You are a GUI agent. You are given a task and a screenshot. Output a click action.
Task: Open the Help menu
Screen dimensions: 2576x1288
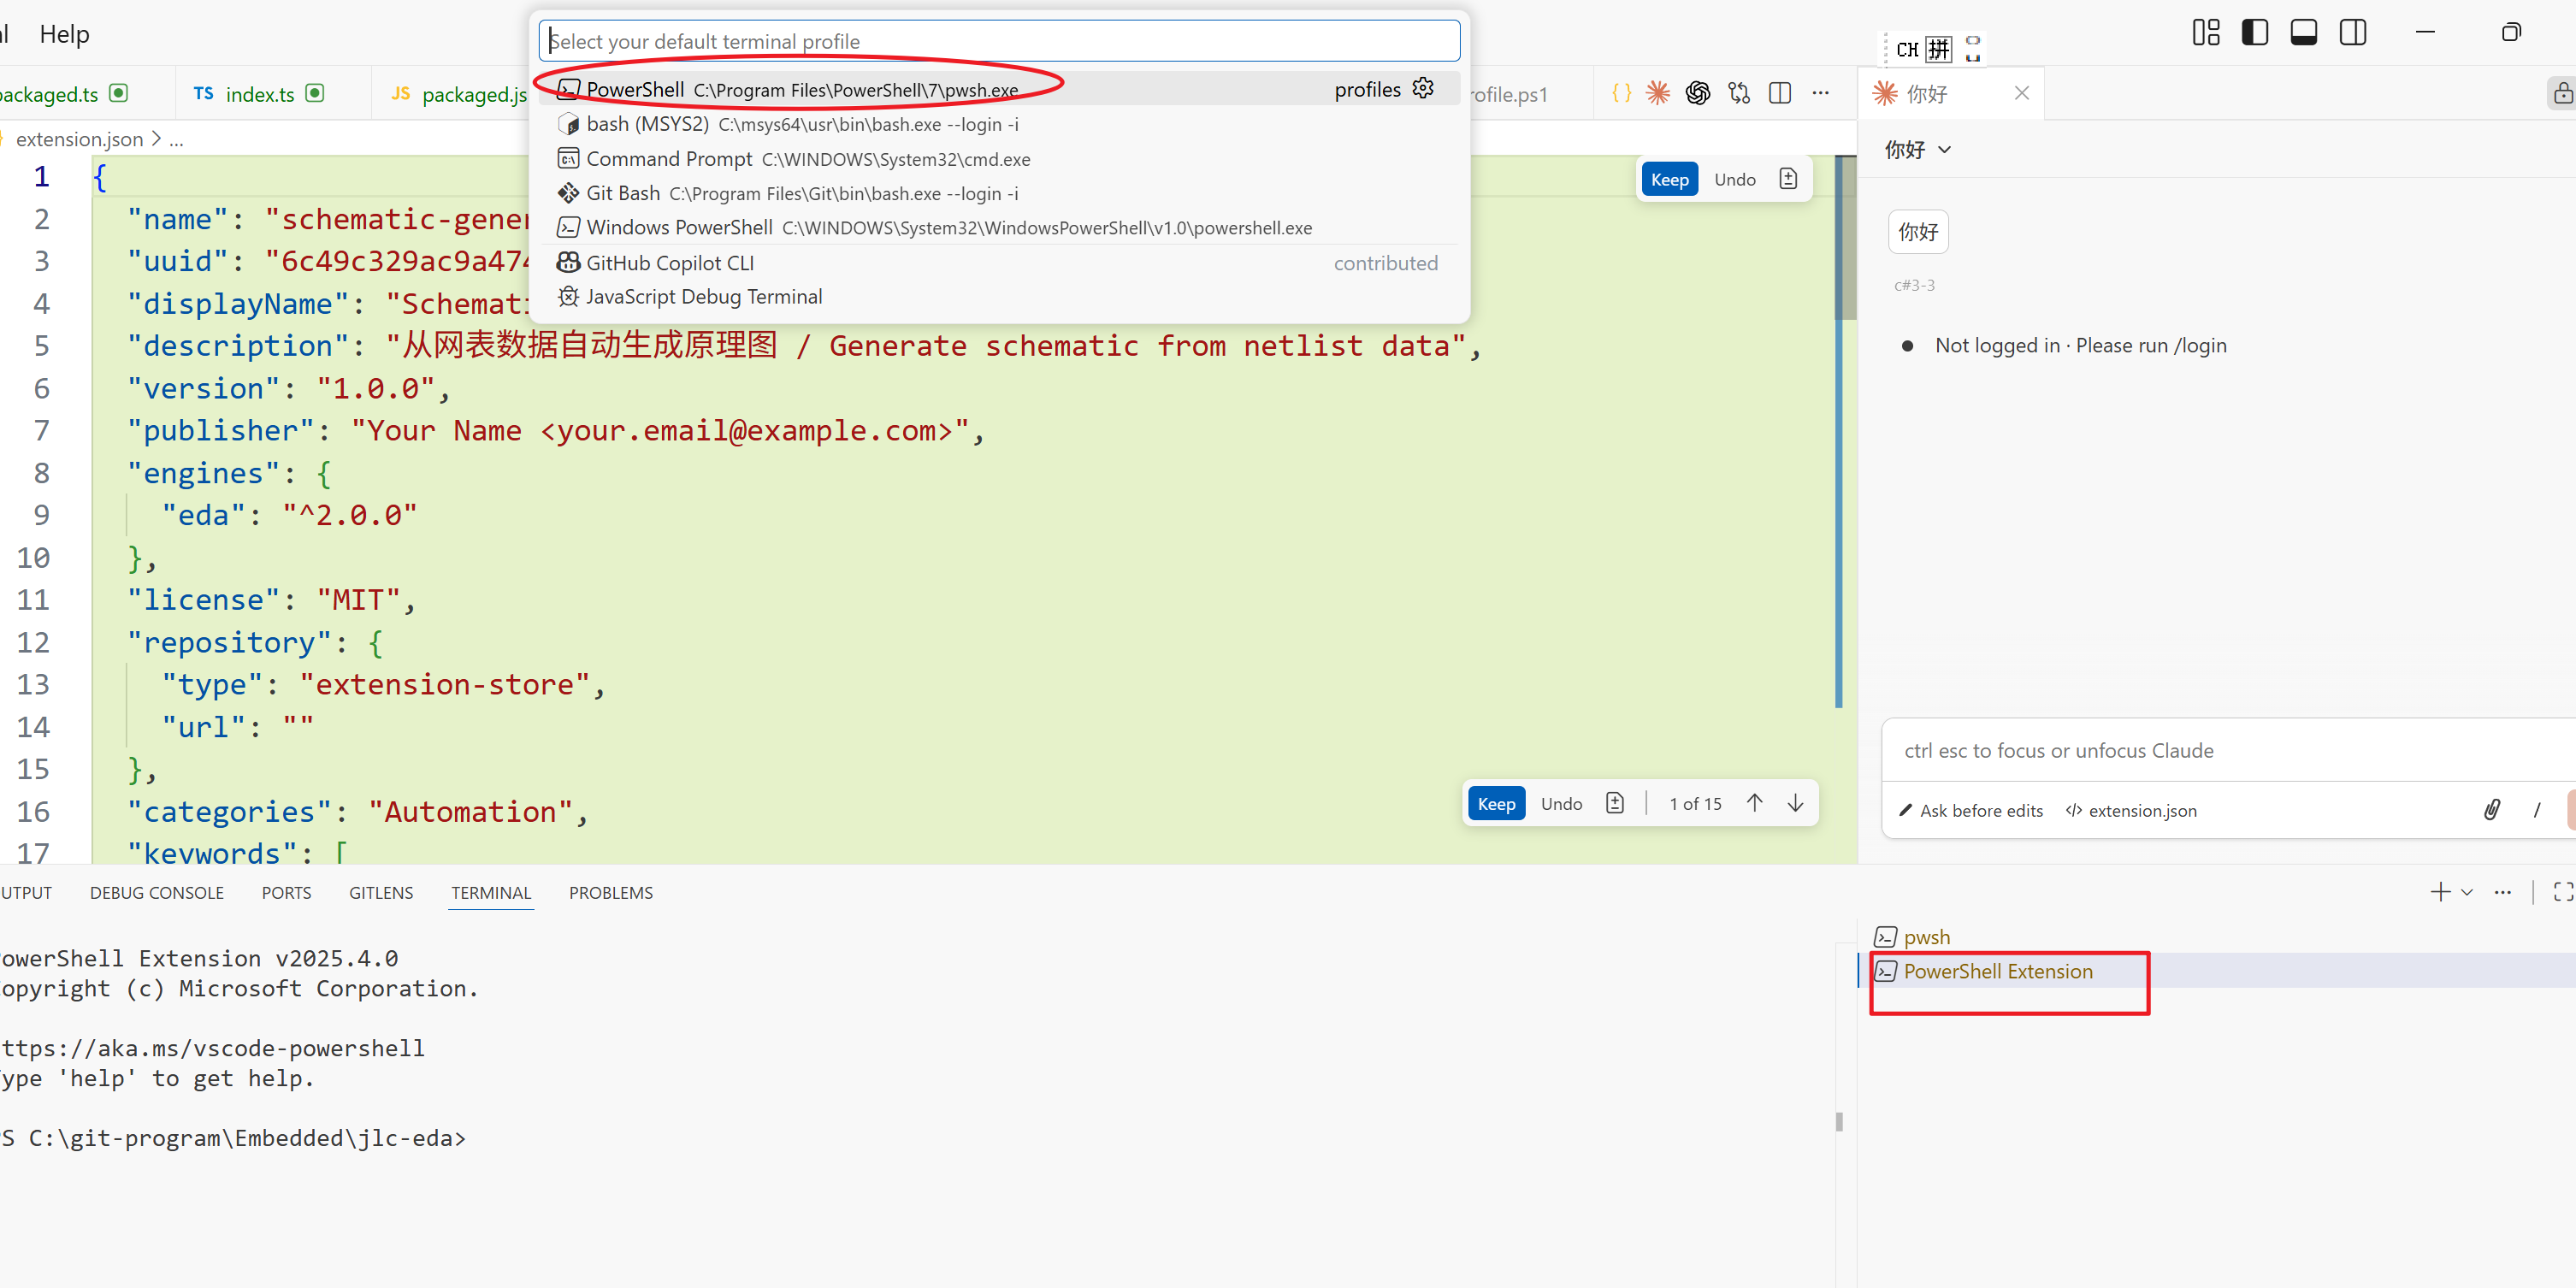[64, 33]
